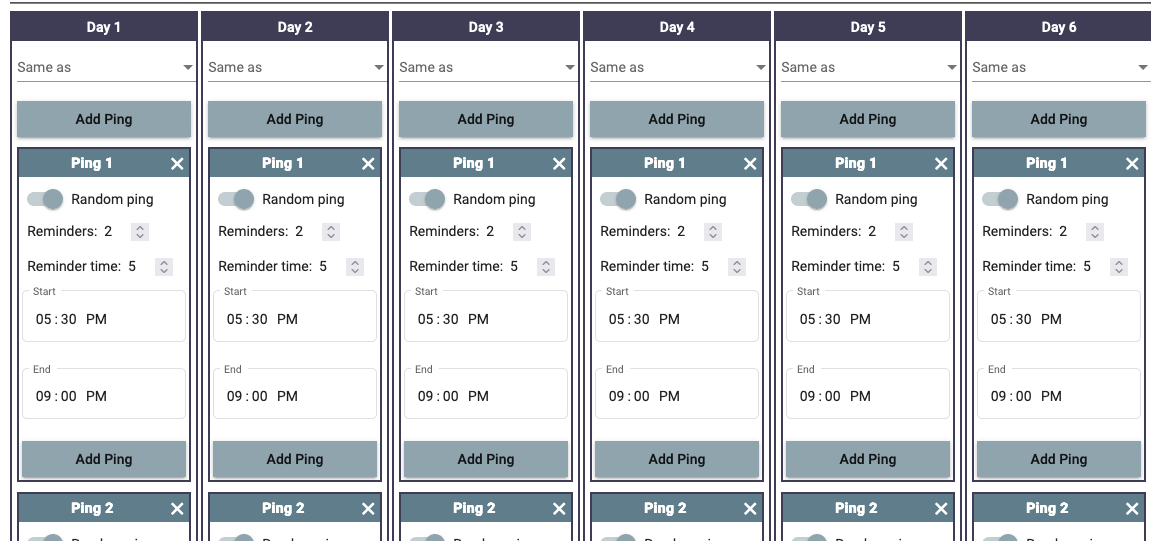This screenshot has width=1151, height=541.
Task: Delete Ping 1 in Day 3 column
Action: (x=559, y=164)
